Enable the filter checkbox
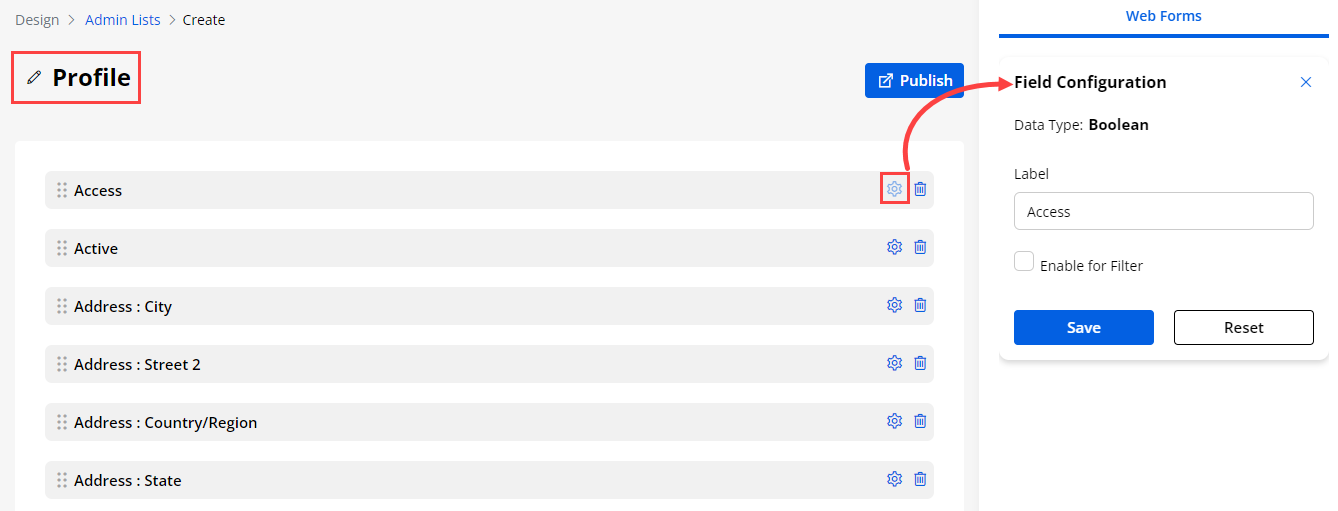1338x511 pixels. [1024, 262]
